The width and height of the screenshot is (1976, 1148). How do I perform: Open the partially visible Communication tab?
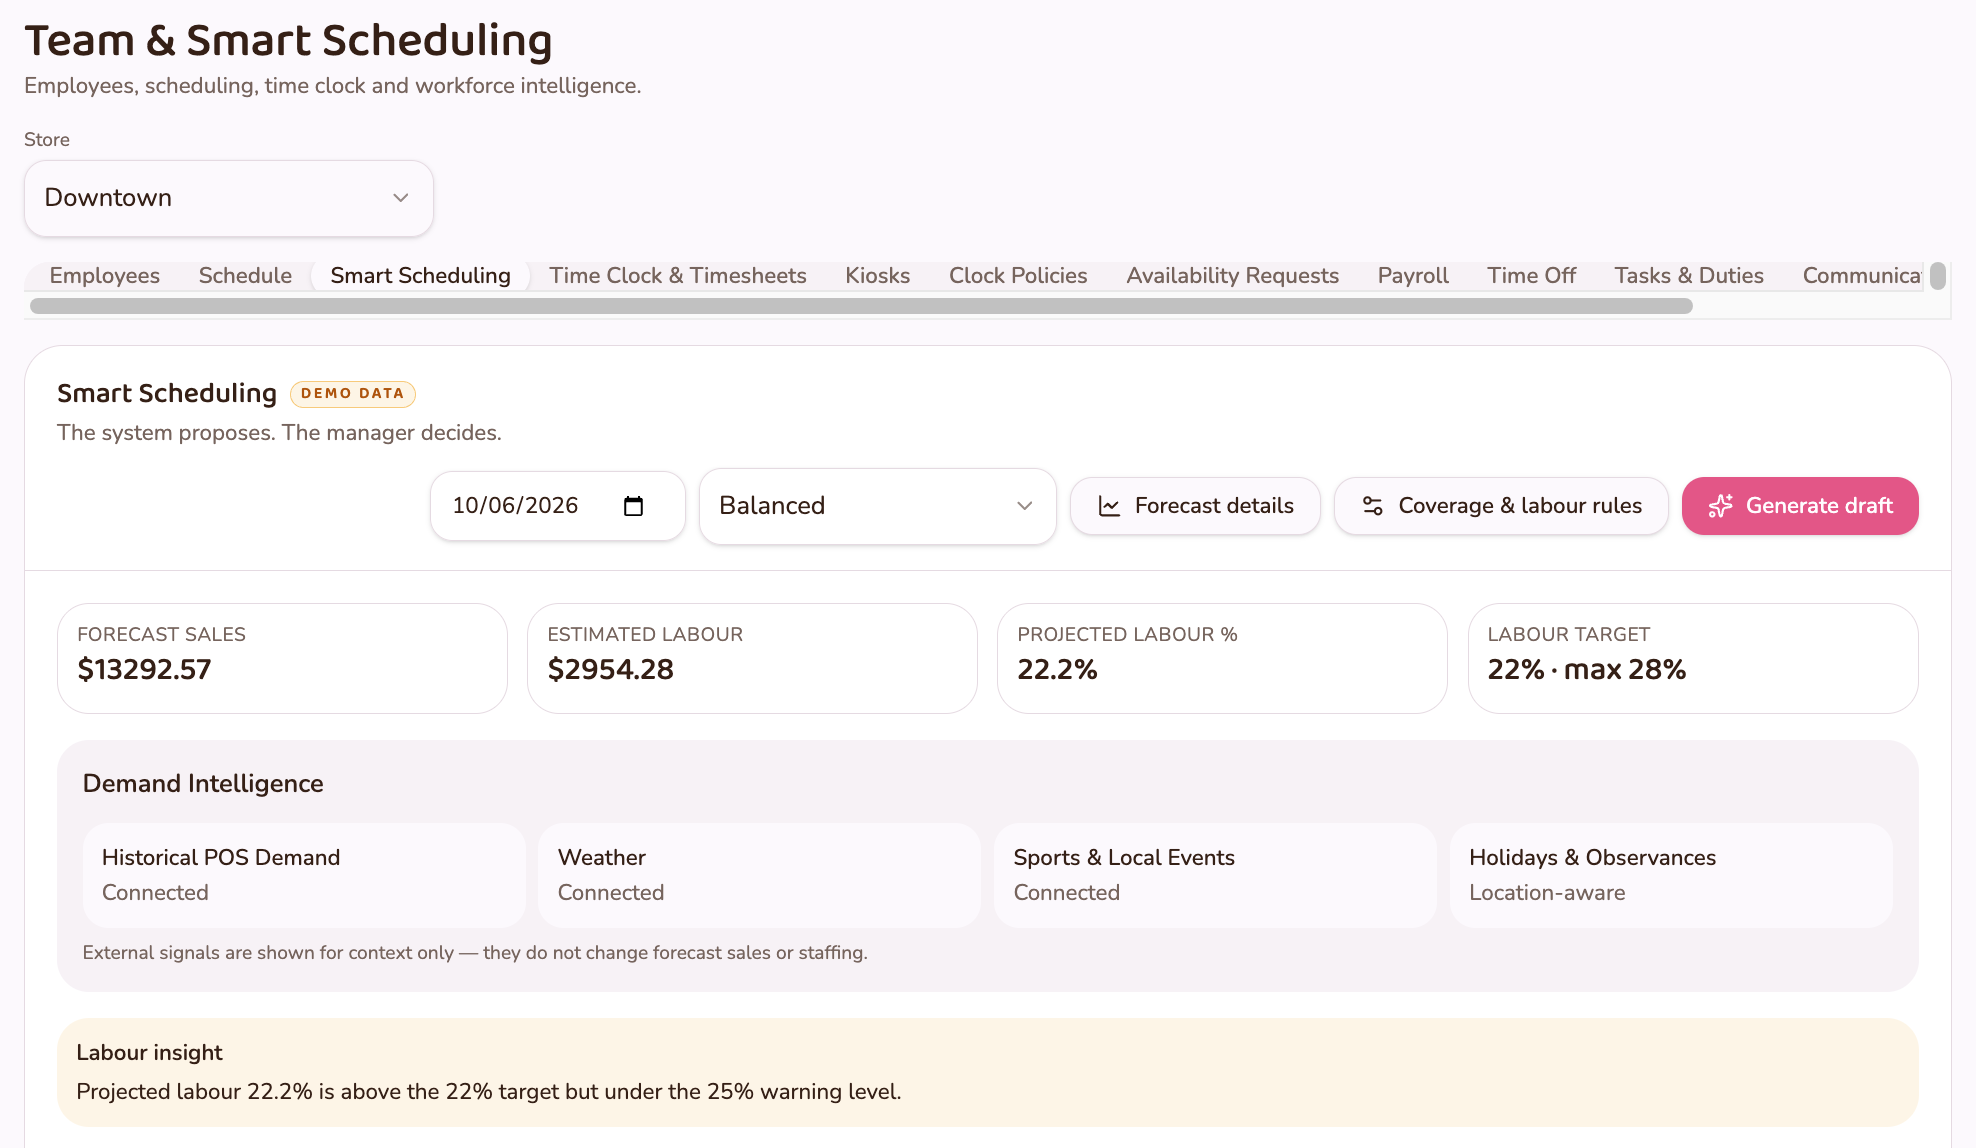point(1860,275)
